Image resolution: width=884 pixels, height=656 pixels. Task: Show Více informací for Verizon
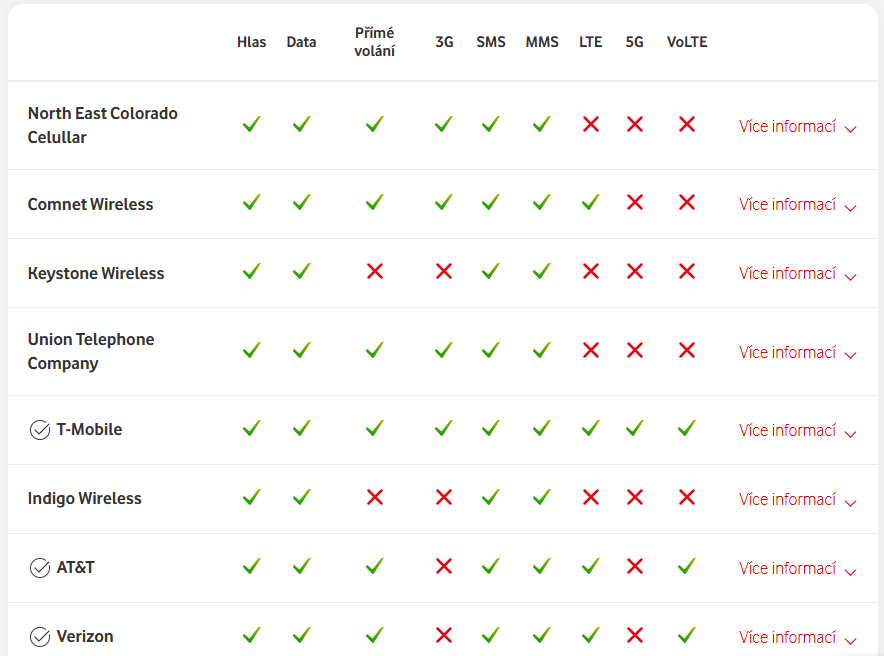(797, 638)
